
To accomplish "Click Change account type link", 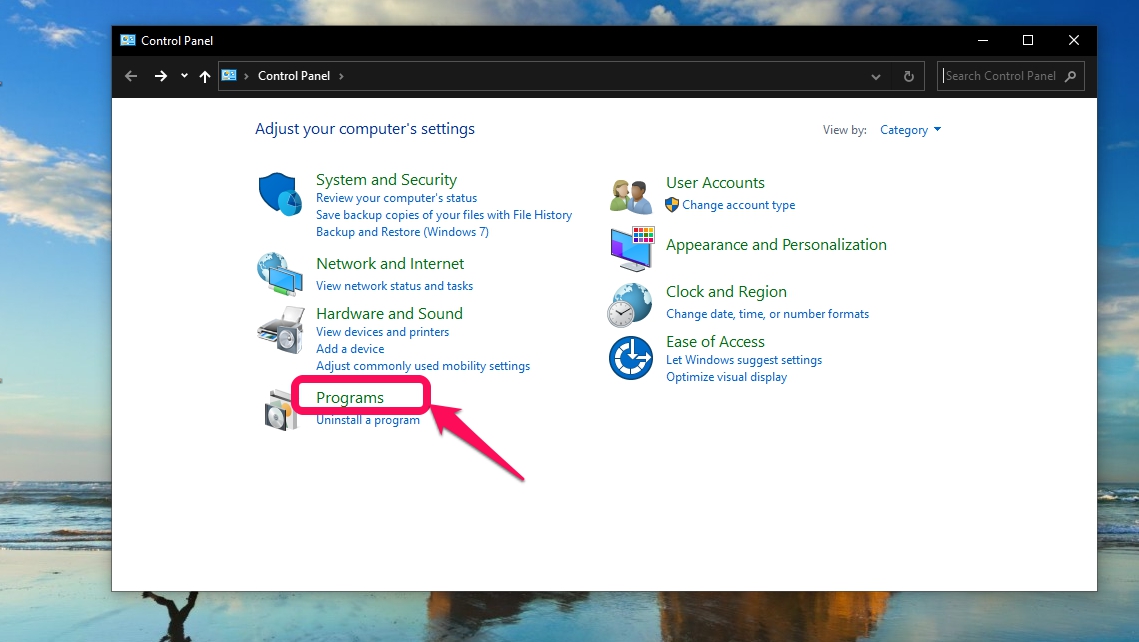I will 739,205.
